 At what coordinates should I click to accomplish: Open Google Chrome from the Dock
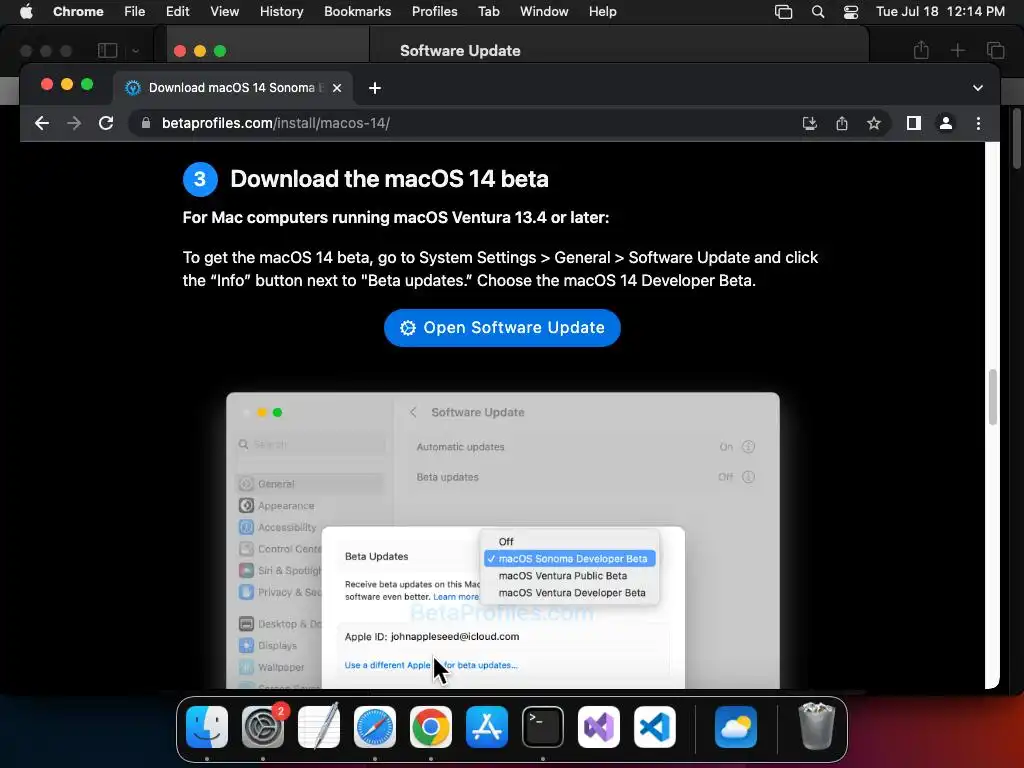(431, 726)
